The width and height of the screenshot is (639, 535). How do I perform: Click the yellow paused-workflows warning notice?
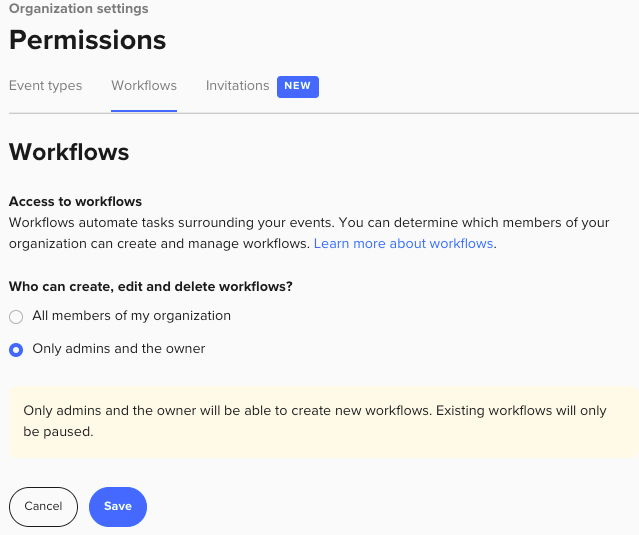point(320,422)
